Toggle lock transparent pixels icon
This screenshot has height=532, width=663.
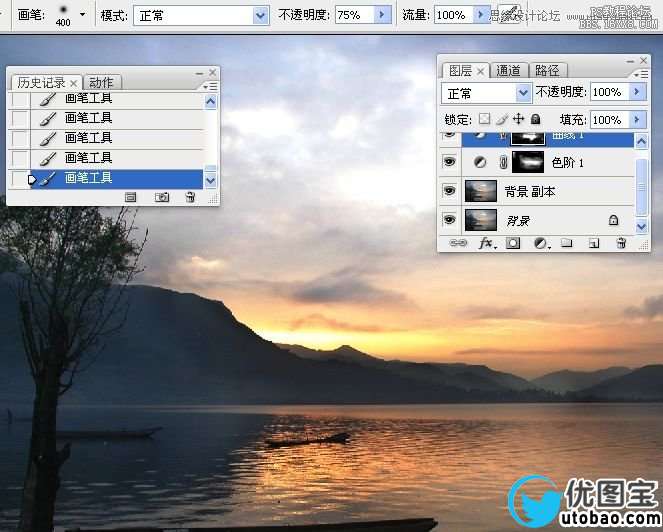click(x=484, y=119)
